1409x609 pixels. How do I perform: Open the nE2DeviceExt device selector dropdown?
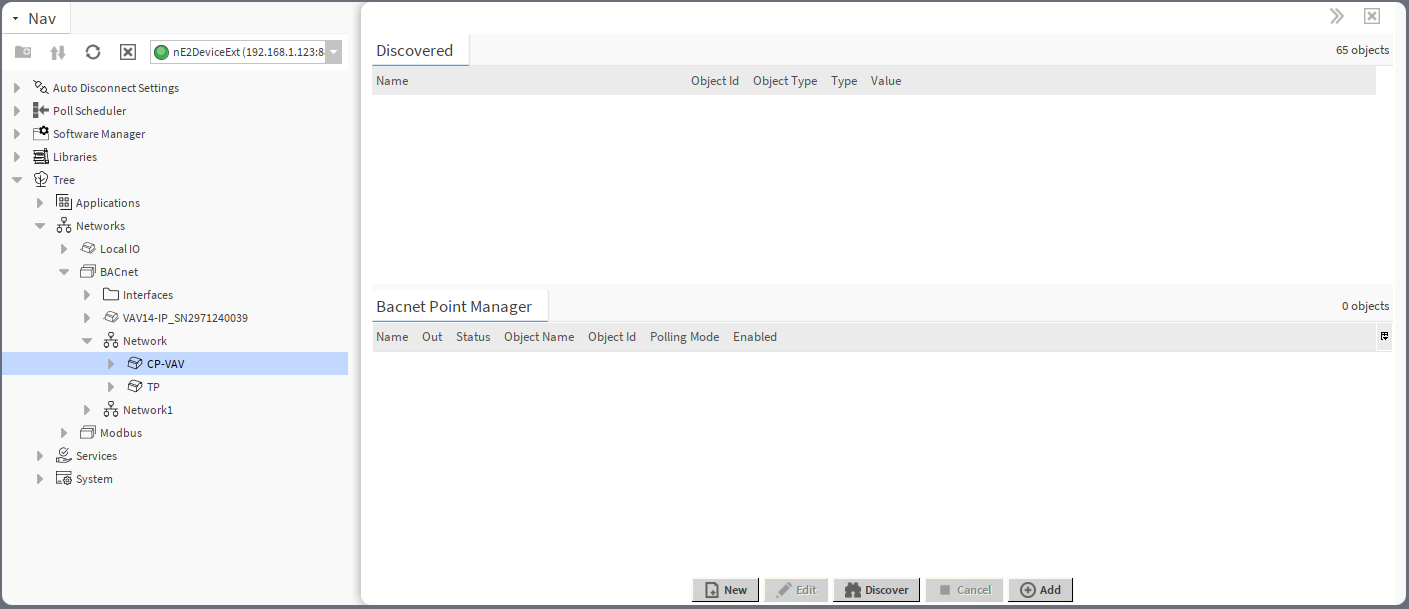[332, 51]
